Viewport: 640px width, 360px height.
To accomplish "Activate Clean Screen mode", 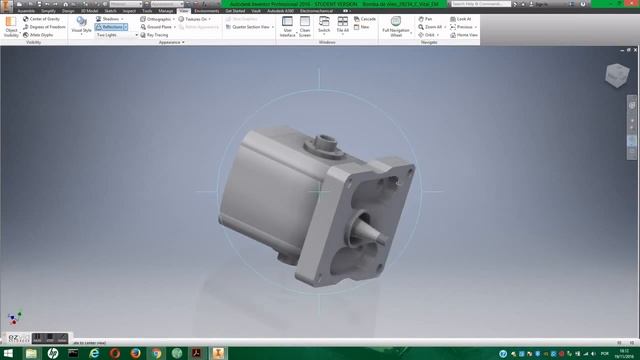I will click(x=305, y=27).
